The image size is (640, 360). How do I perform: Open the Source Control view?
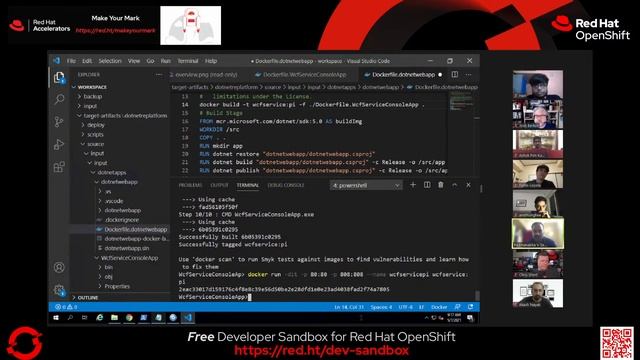coord(59,122)
